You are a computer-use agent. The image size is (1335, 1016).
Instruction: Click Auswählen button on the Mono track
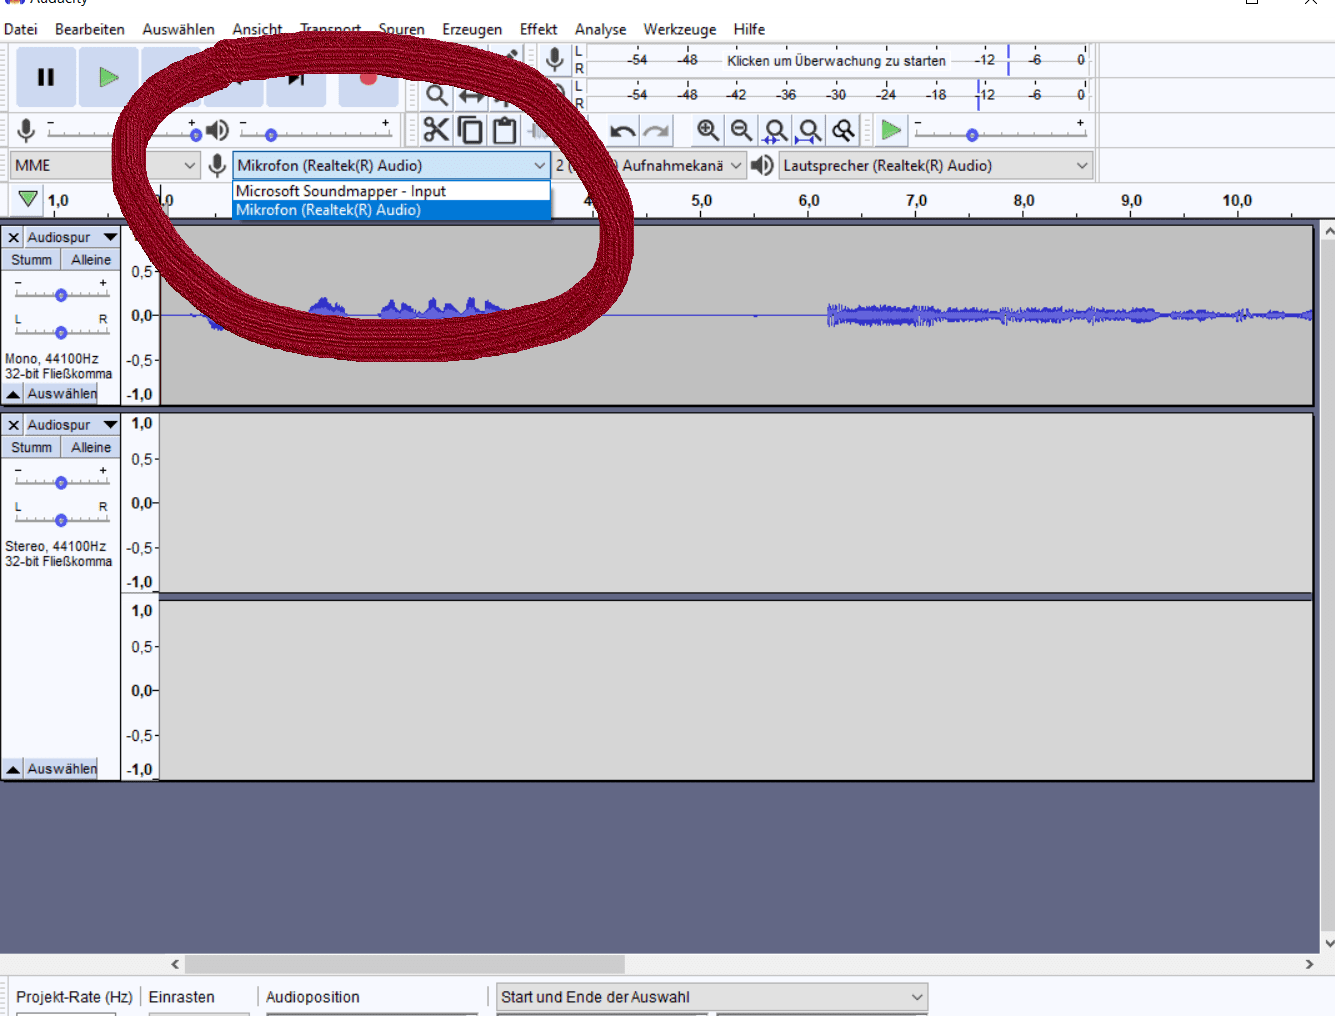62,394
